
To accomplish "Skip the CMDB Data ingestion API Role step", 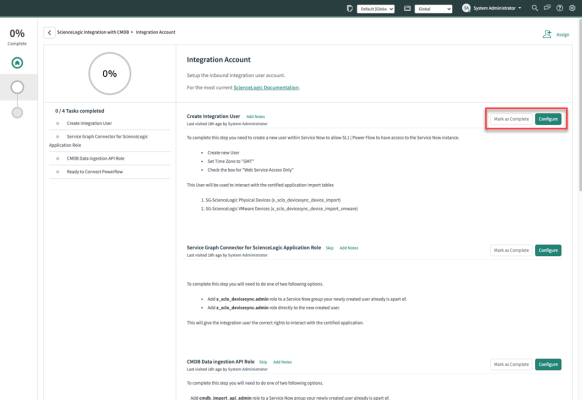I will tap(263, 362).
